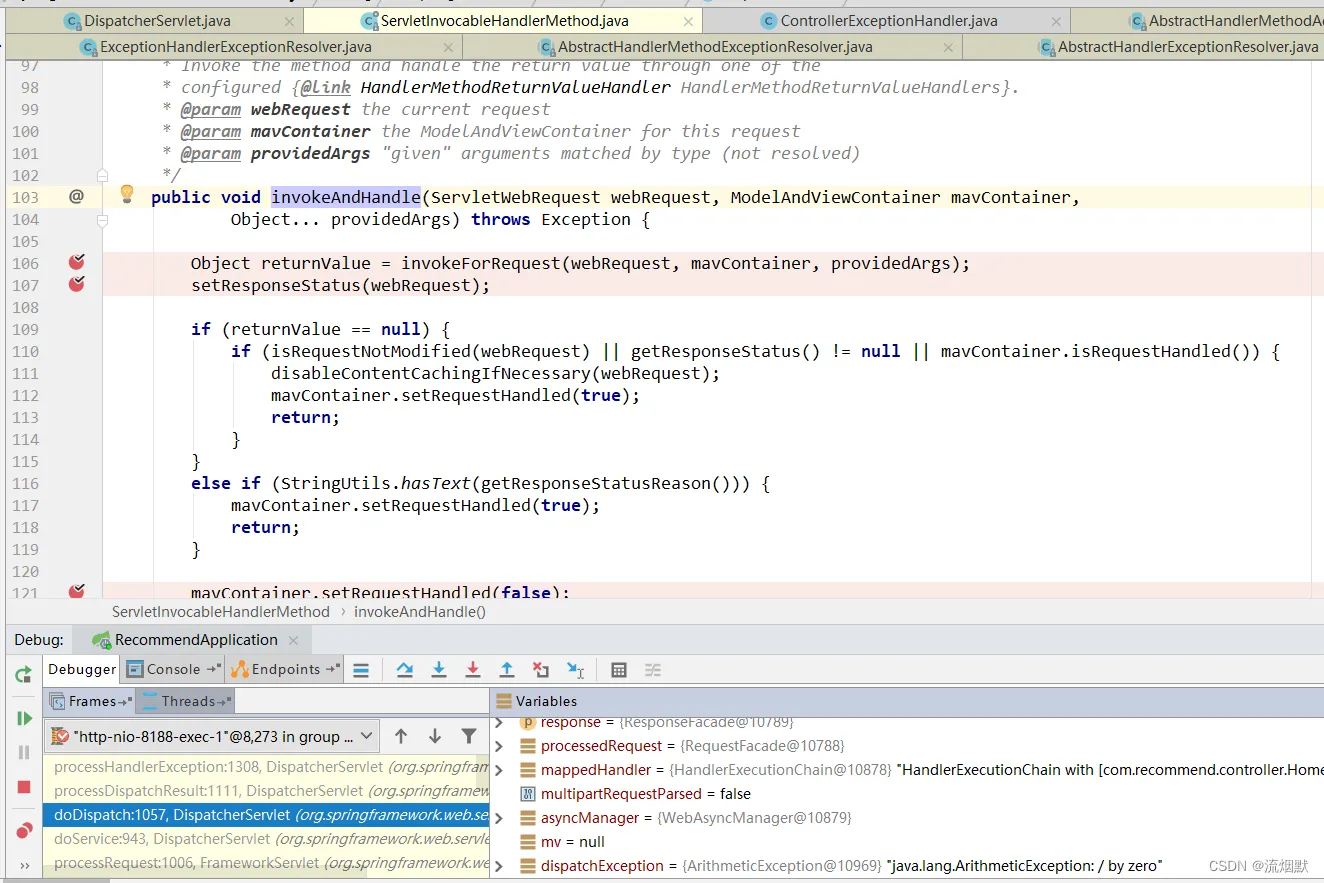The width and height of the screenshot is (1324, 883).
Task: Select previous frame with up arrow
Action: click(x=401, y=736)
